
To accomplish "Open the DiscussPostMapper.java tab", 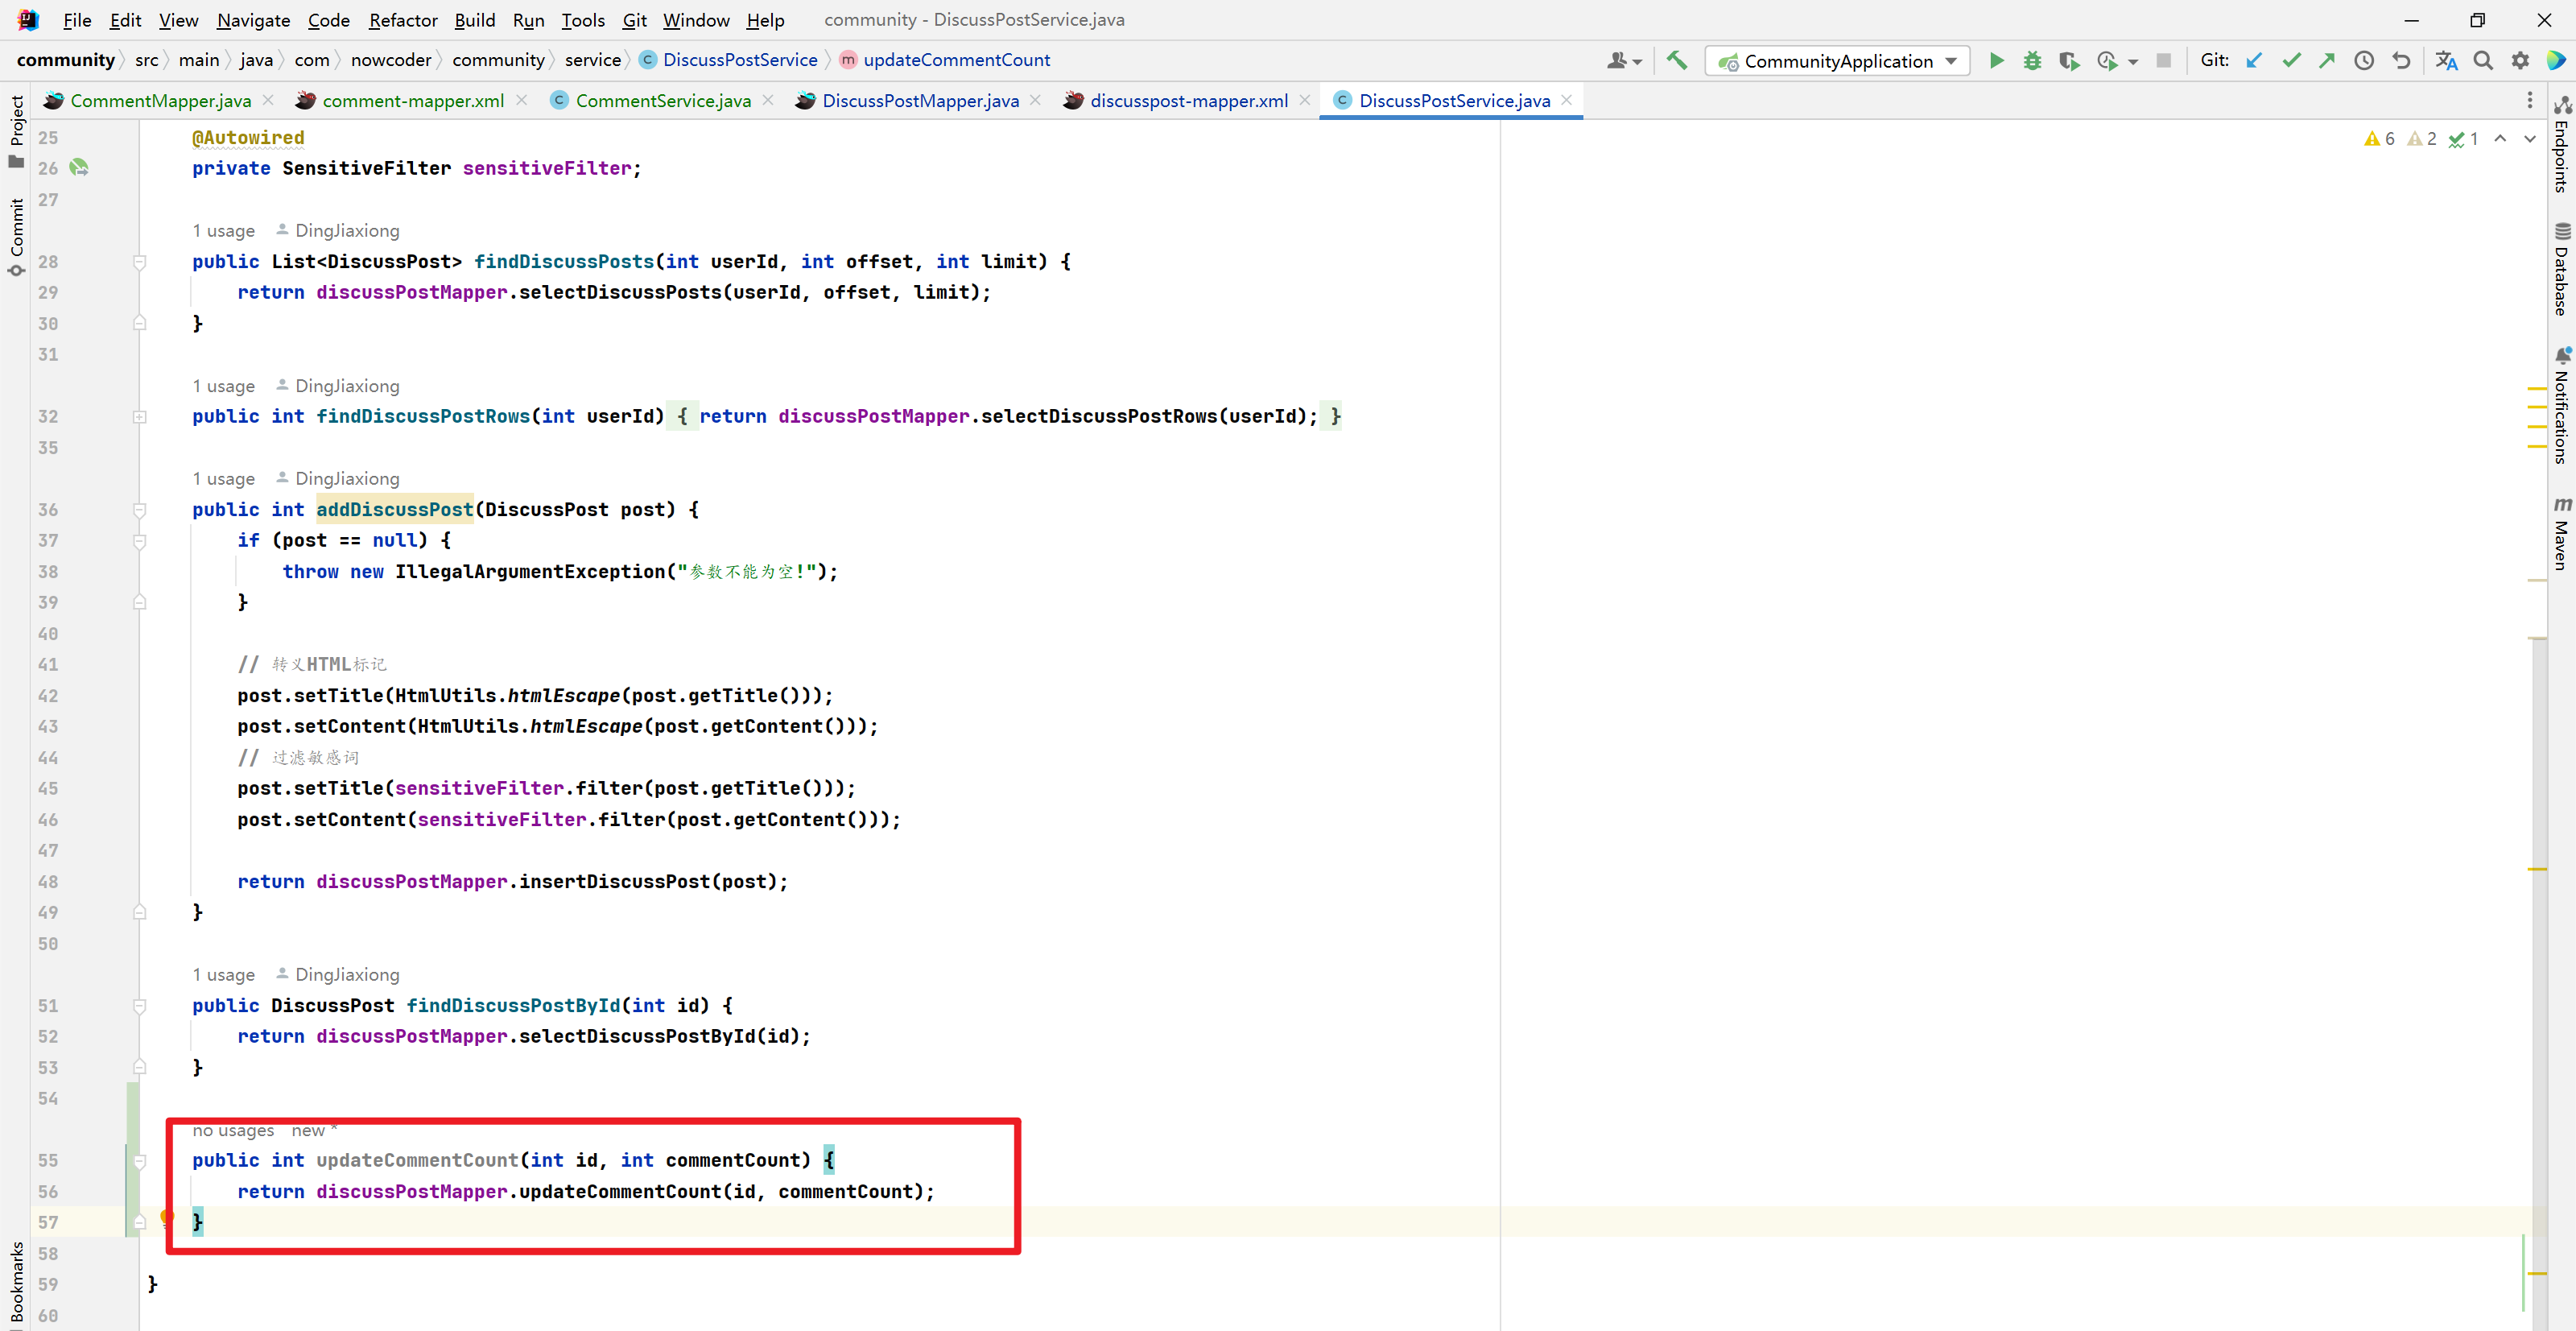I will 918,100.
